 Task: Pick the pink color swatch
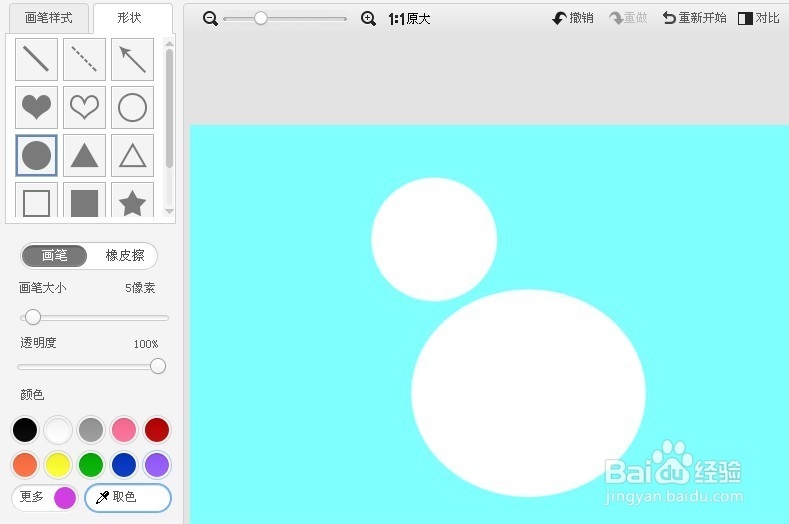pos(124,430)
